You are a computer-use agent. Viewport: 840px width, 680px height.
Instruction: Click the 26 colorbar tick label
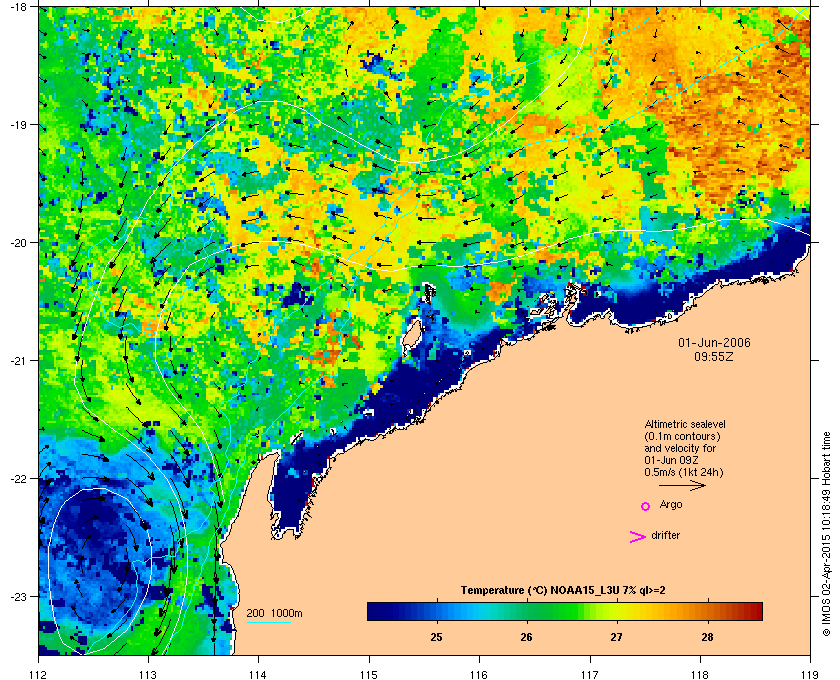tap(527, 637)
